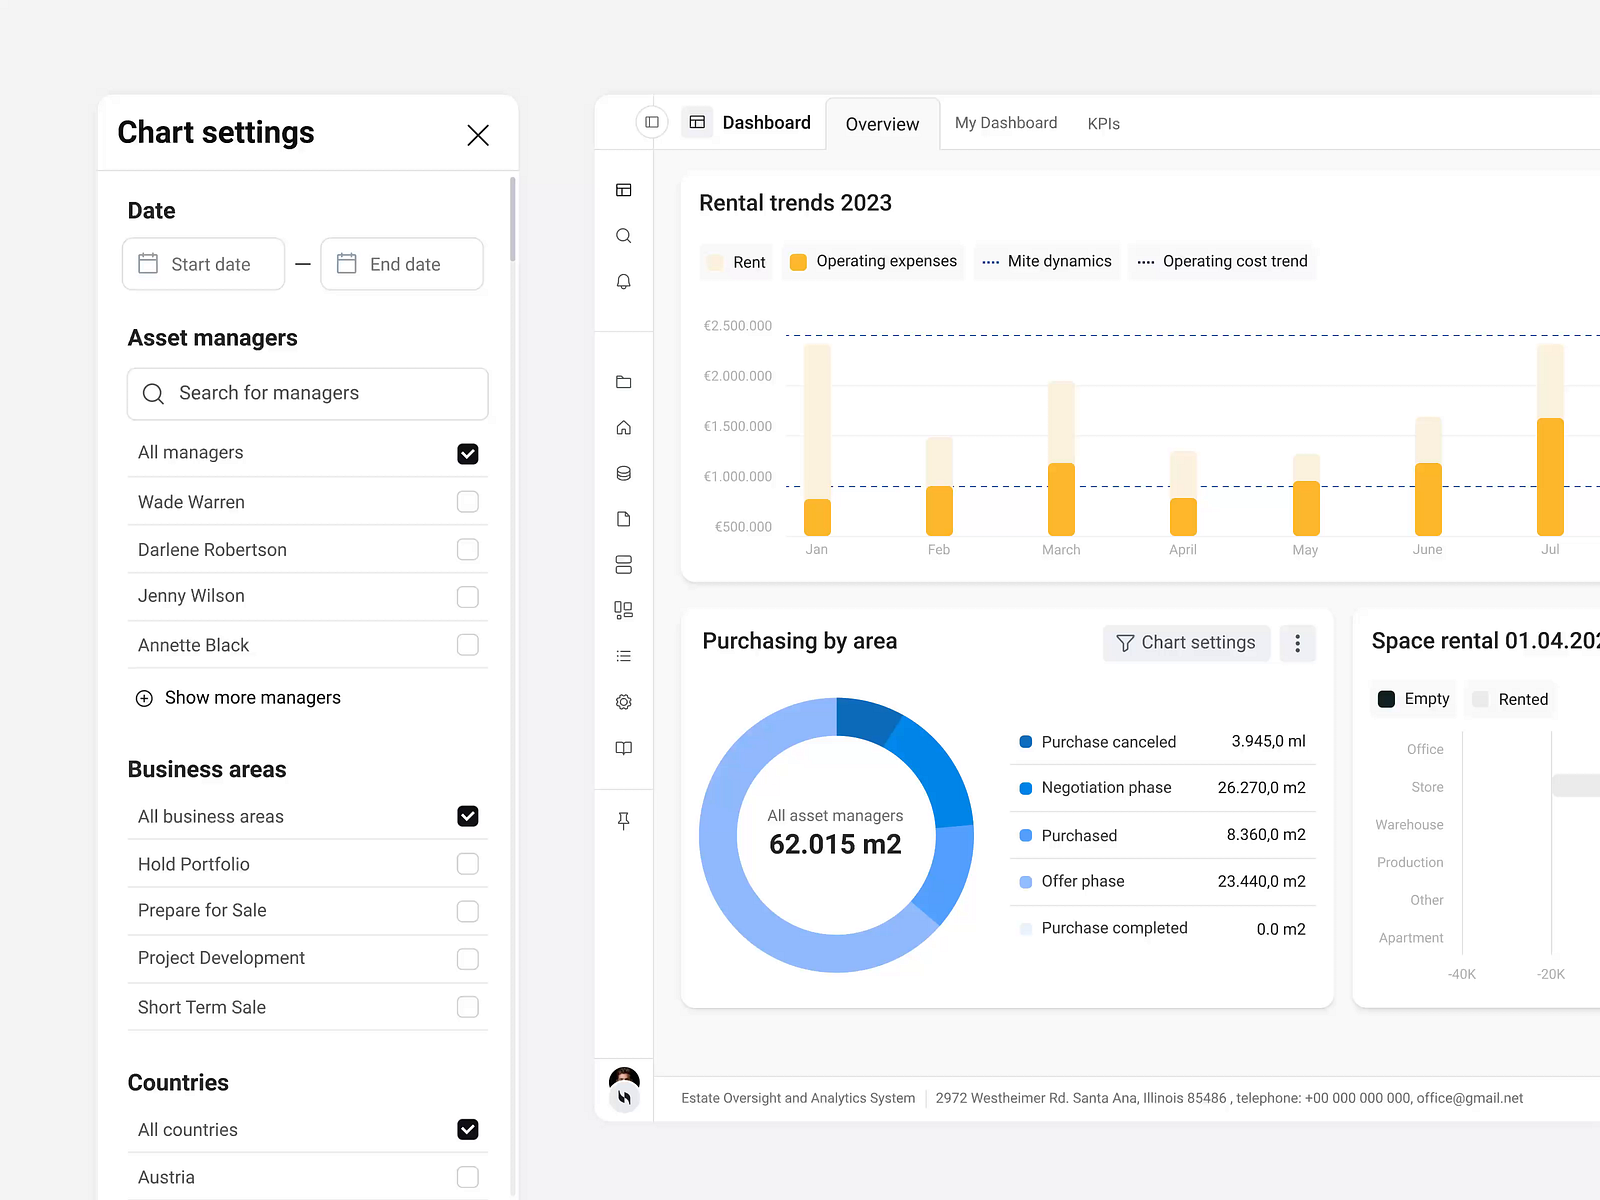Open the Start date picker
The image size is (1600, 1200).
(x=203, y=264)
